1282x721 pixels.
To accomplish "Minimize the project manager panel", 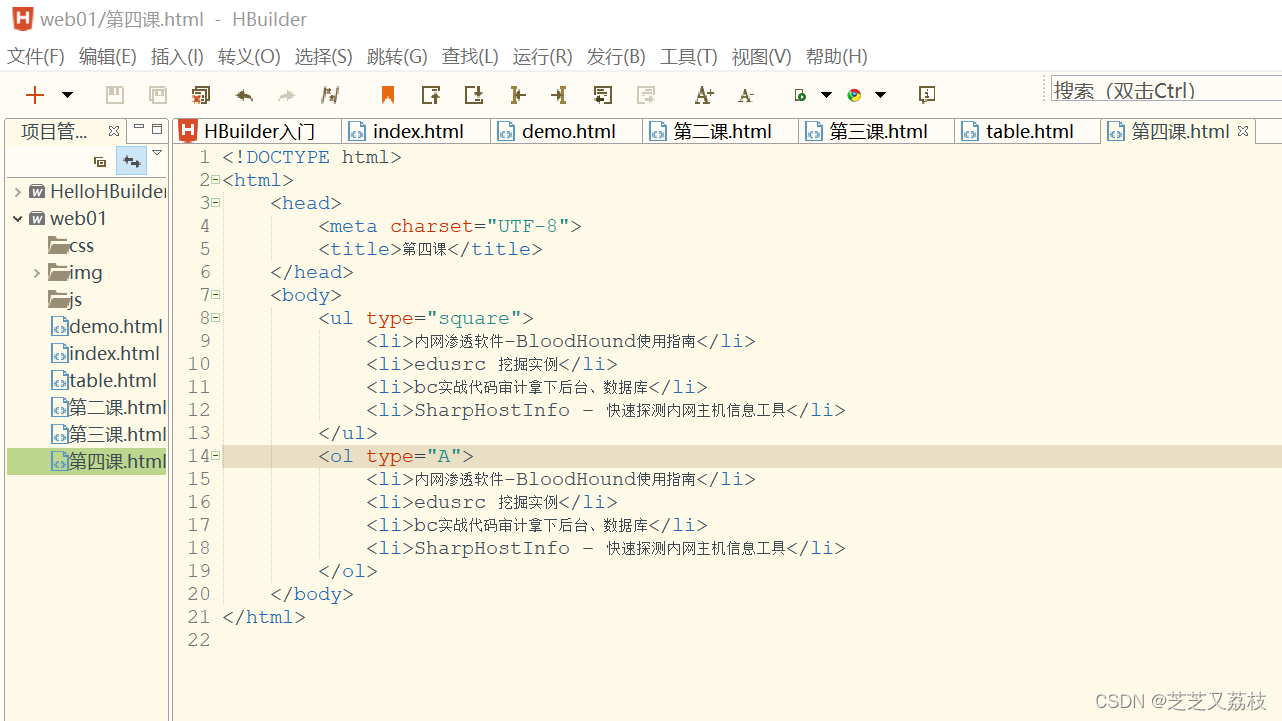I will [x=139, y=129].
